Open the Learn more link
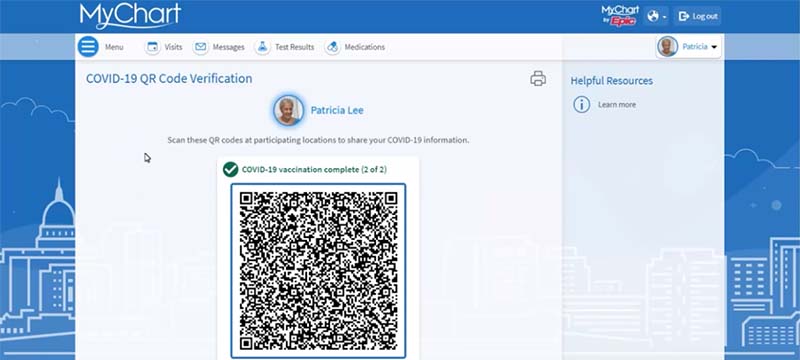The image size is (800, 360). [617, 105]
